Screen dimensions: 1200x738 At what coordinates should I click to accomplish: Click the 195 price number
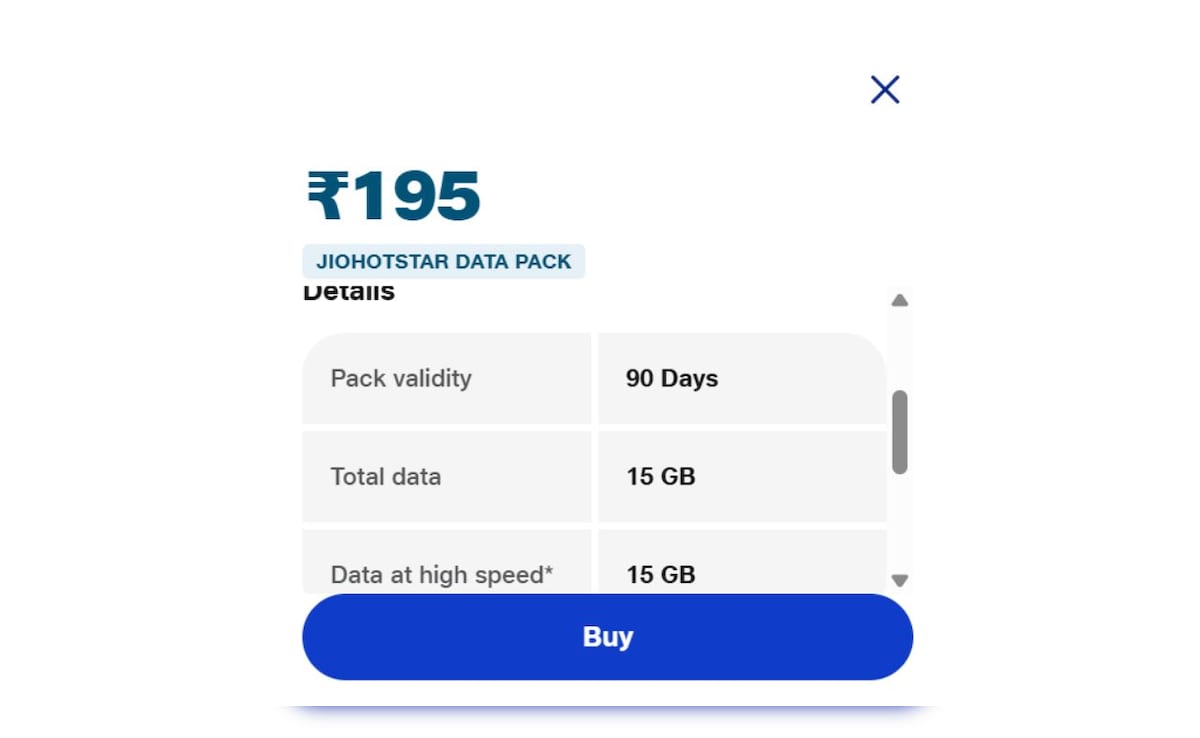click(416, 196)
